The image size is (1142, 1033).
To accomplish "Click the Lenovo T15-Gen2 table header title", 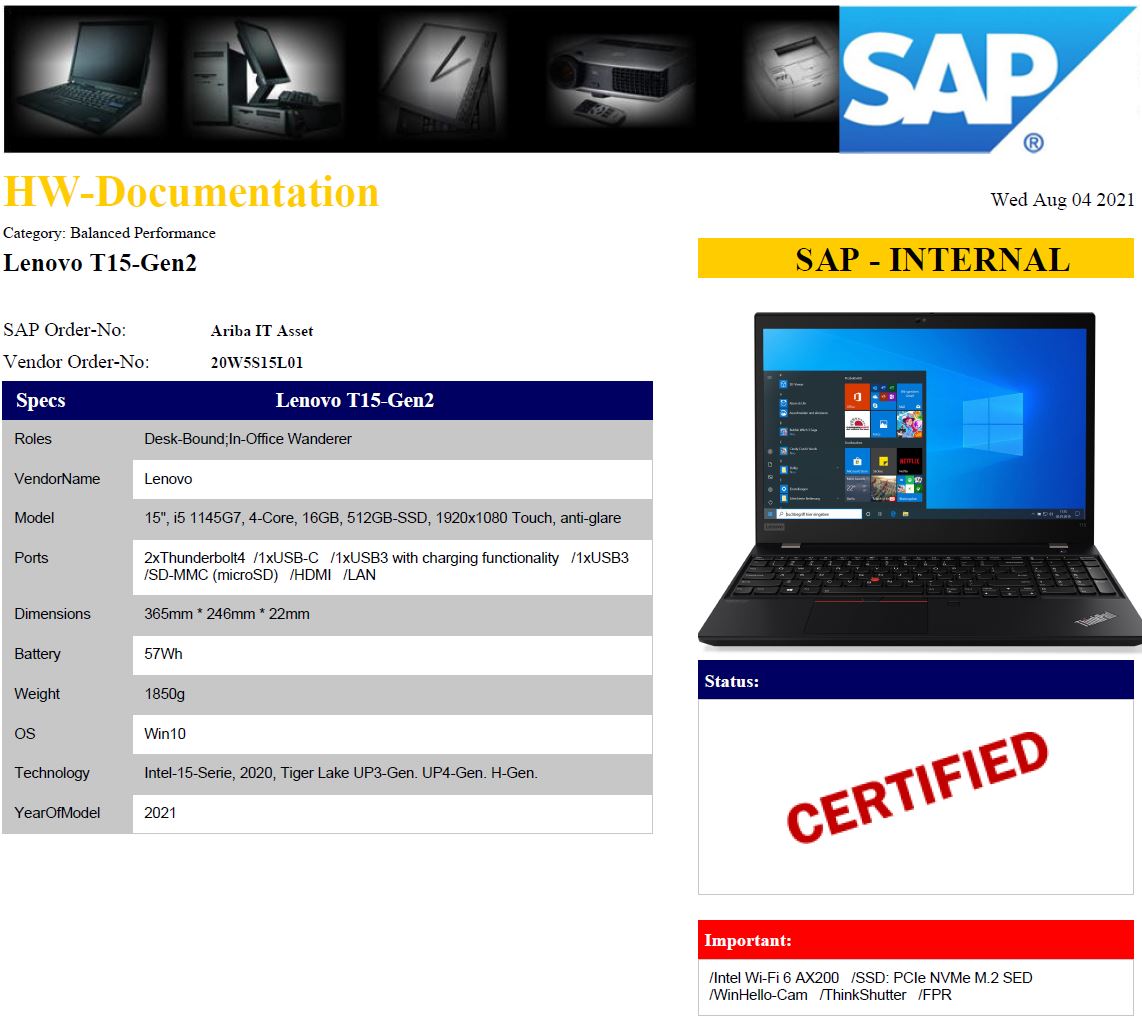I will [x=355, y=401].
